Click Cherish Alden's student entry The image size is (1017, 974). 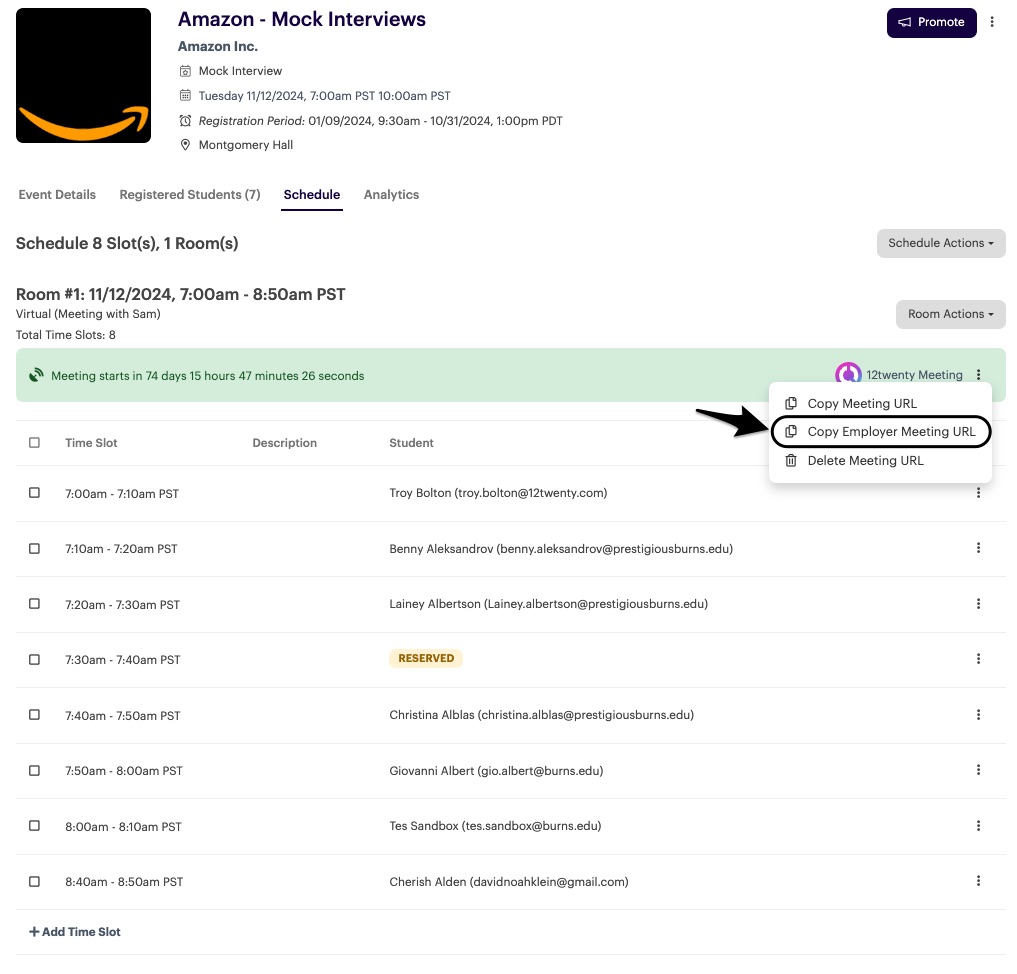509,881
